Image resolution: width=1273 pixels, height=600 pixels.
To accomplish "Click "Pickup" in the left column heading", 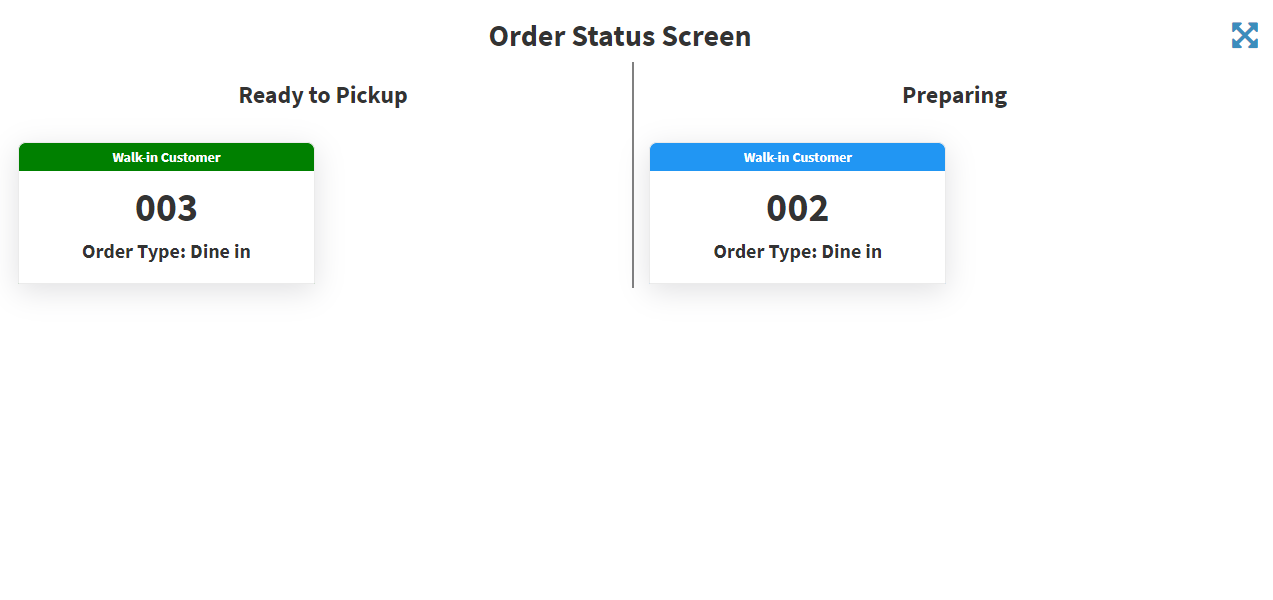I will 371,96.
